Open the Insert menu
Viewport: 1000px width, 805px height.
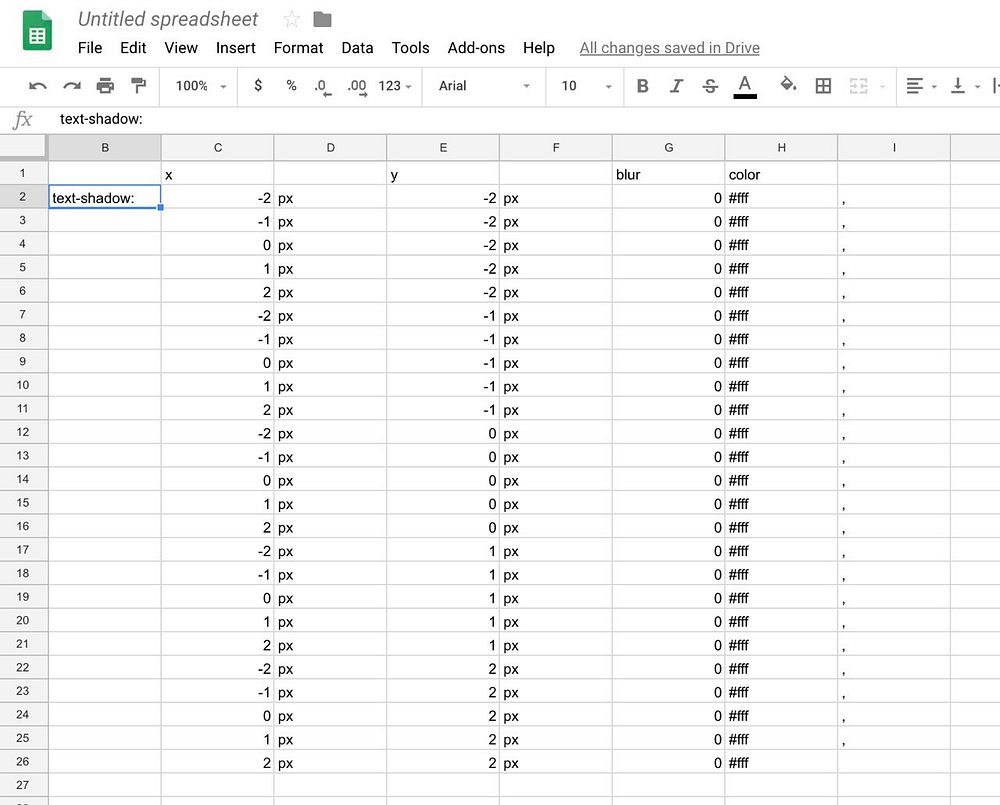(236, 48)
